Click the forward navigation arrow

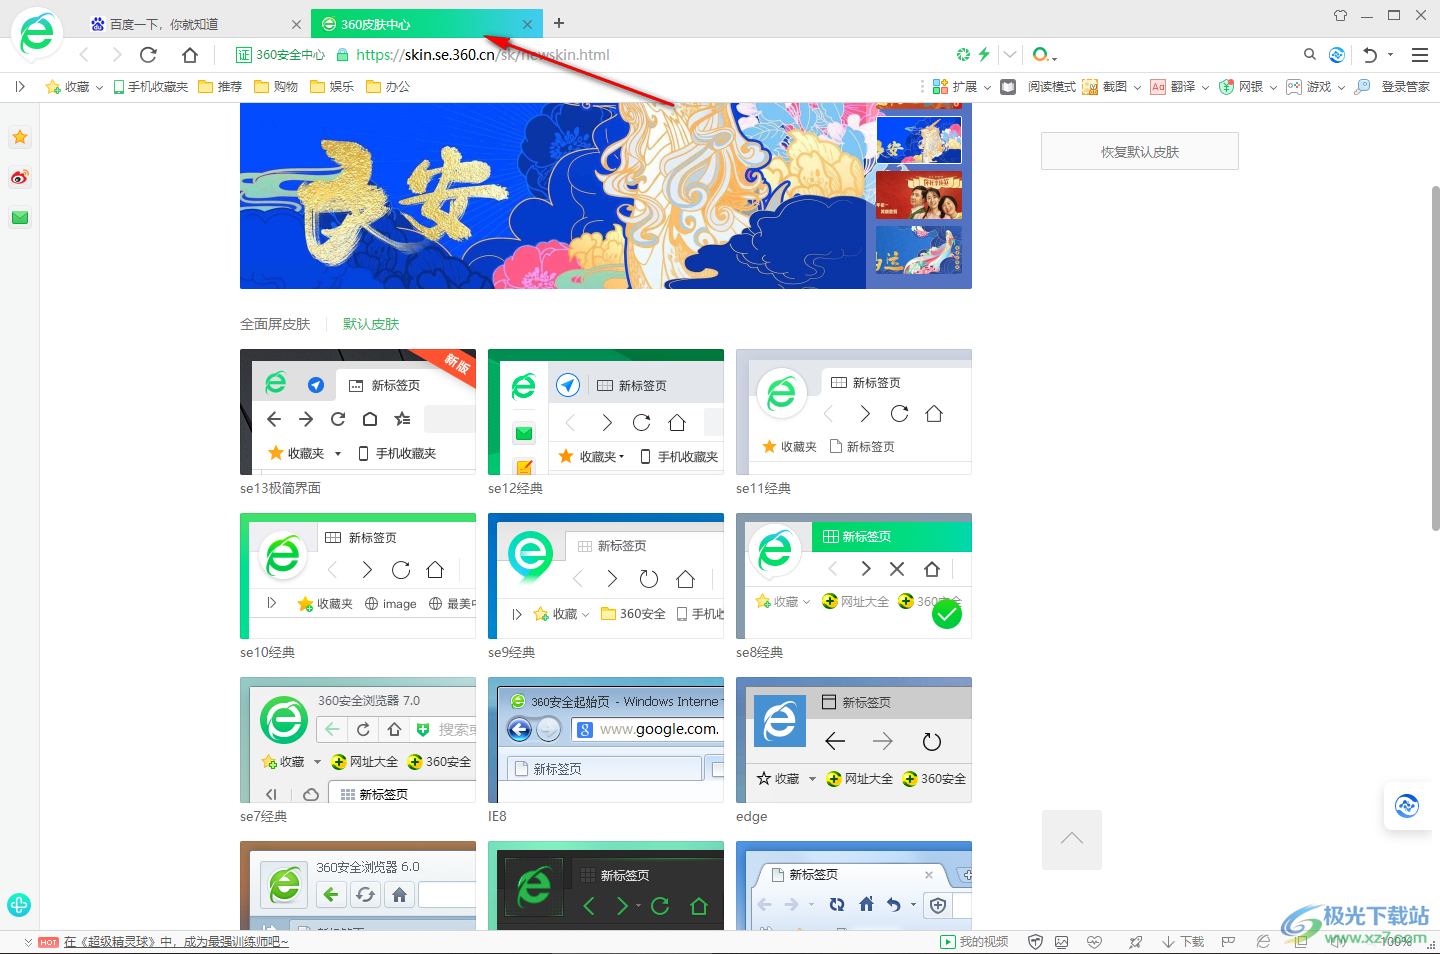click(x=117, y=55)
